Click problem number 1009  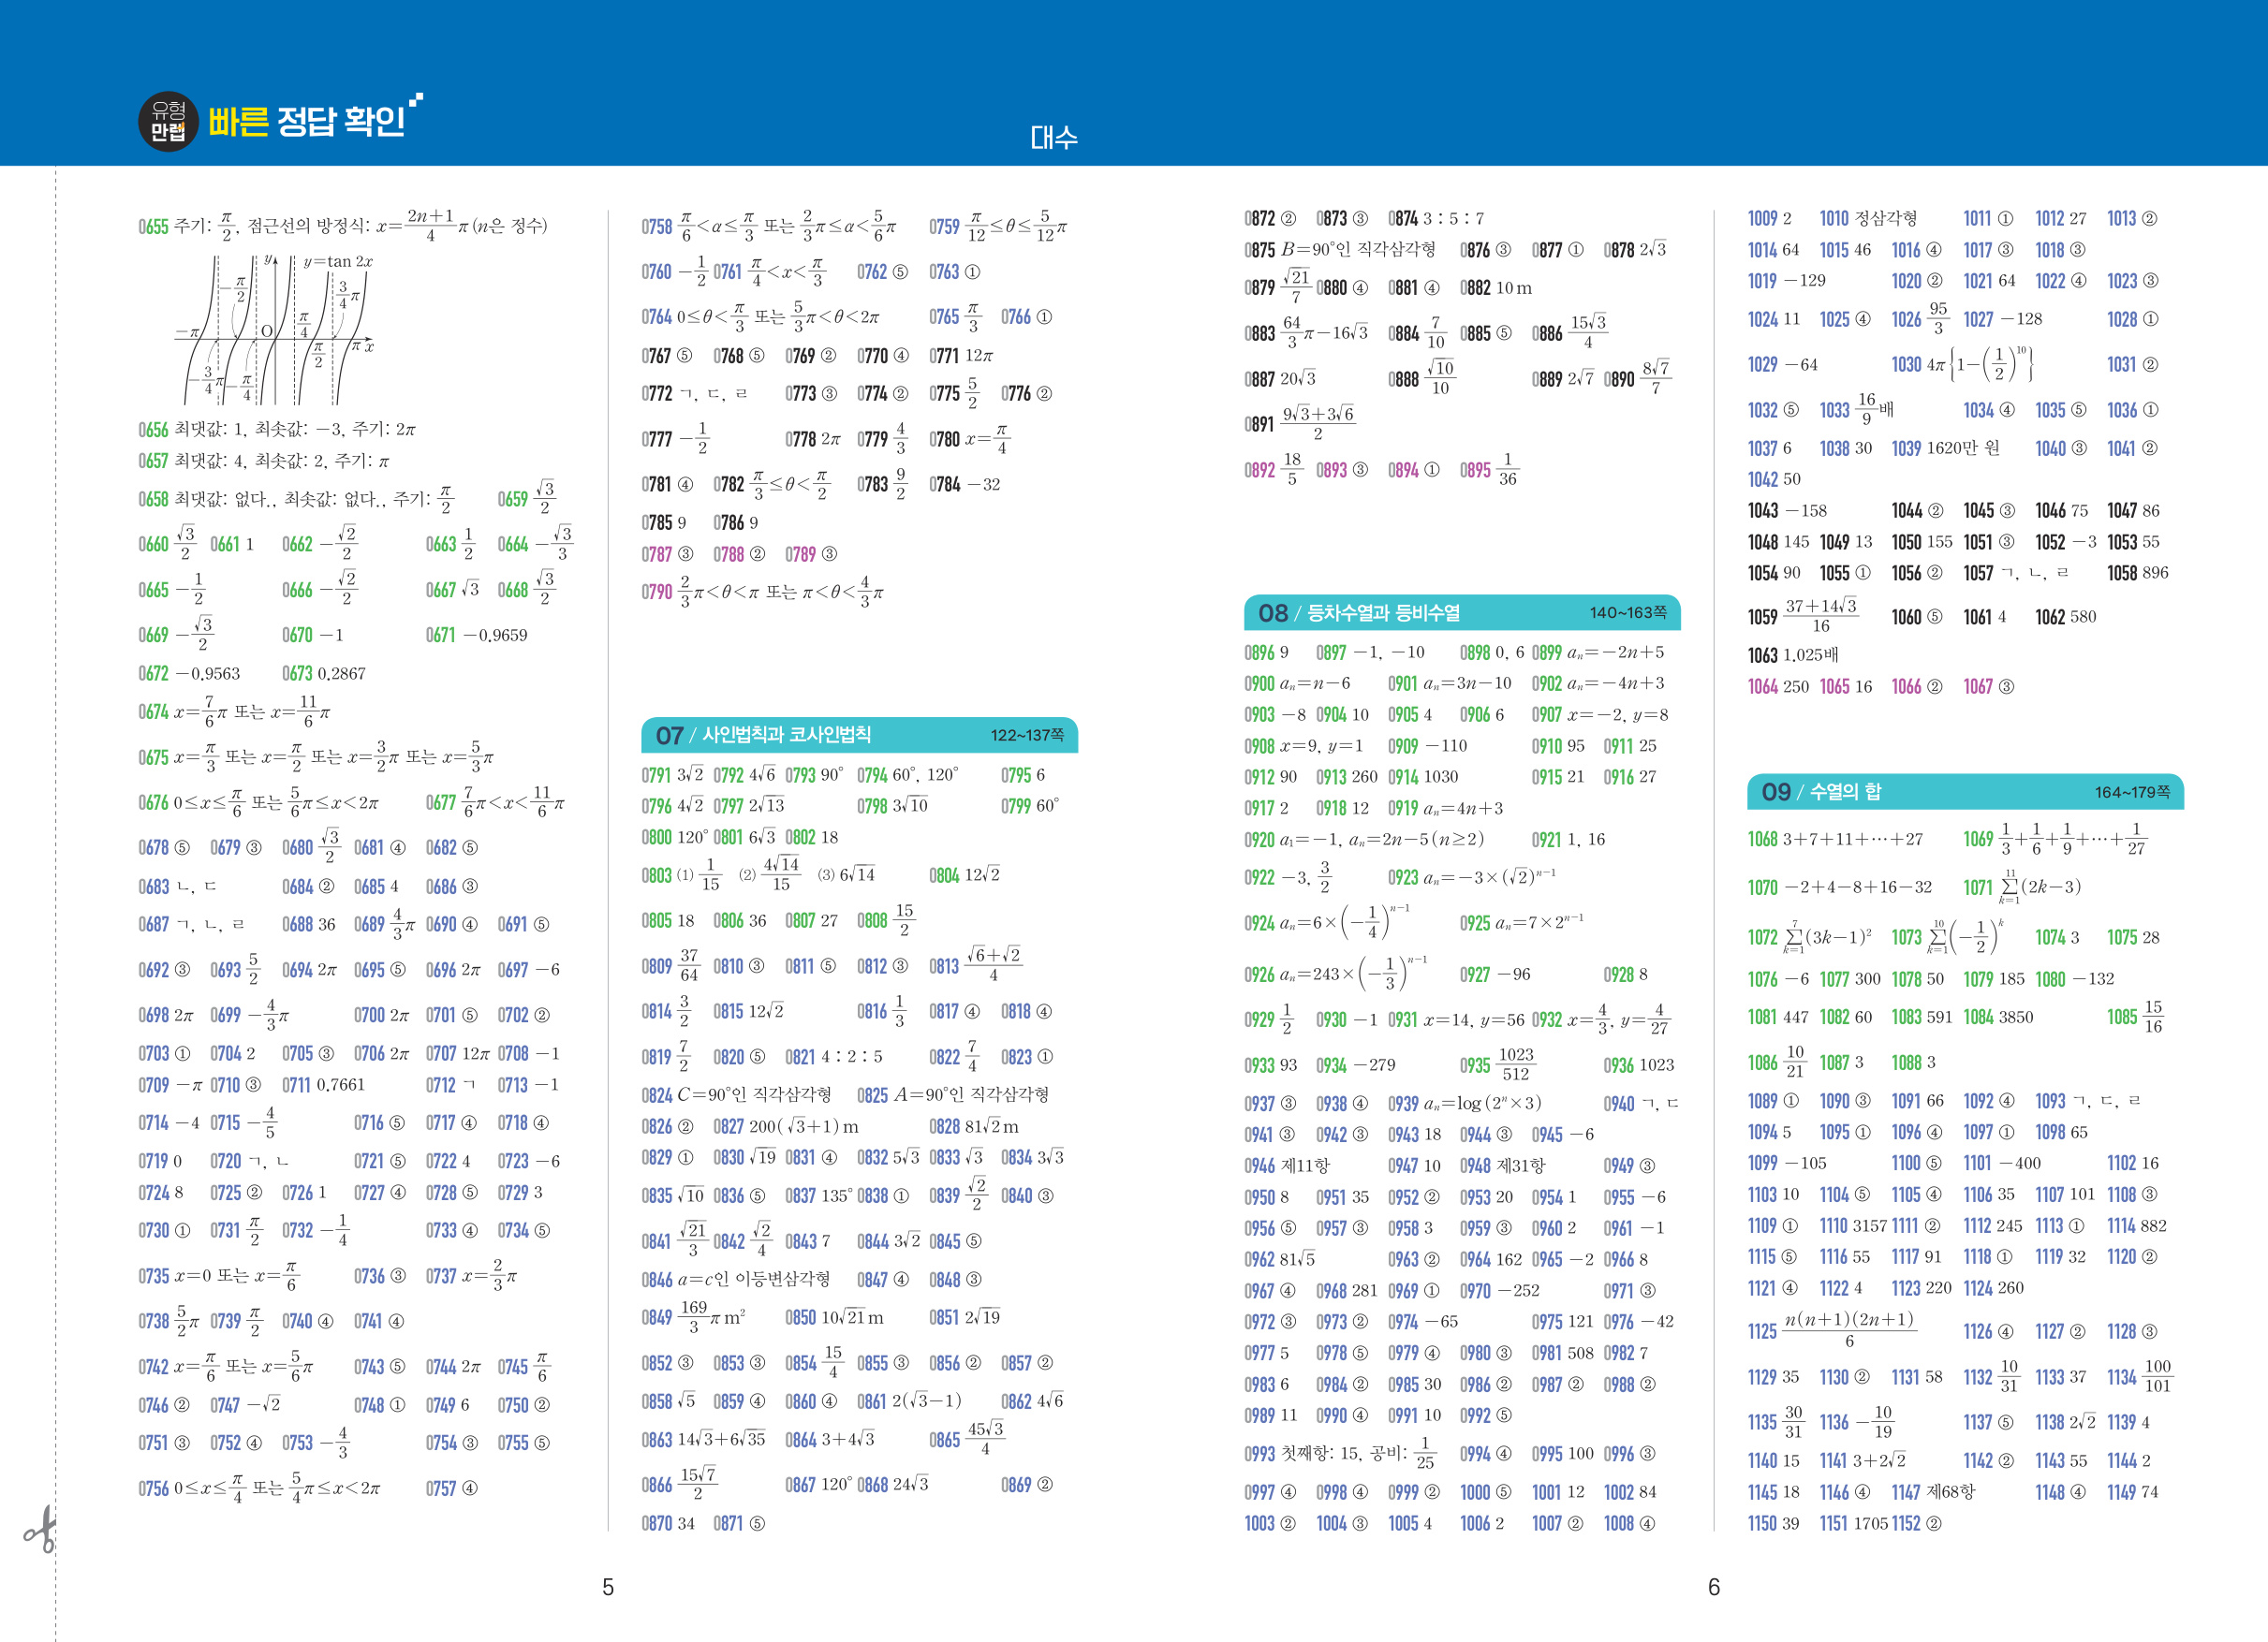tap(1762, 219)
